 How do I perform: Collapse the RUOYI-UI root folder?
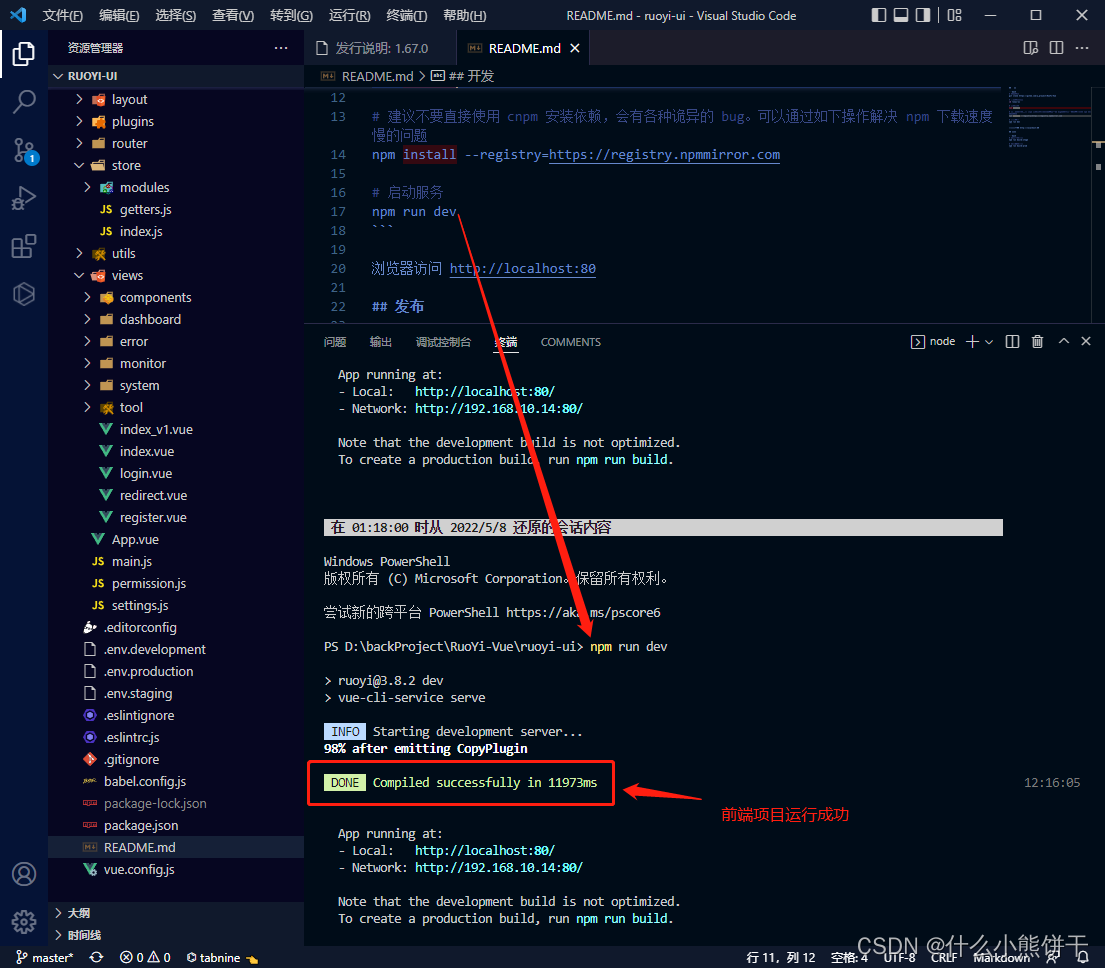176,76
